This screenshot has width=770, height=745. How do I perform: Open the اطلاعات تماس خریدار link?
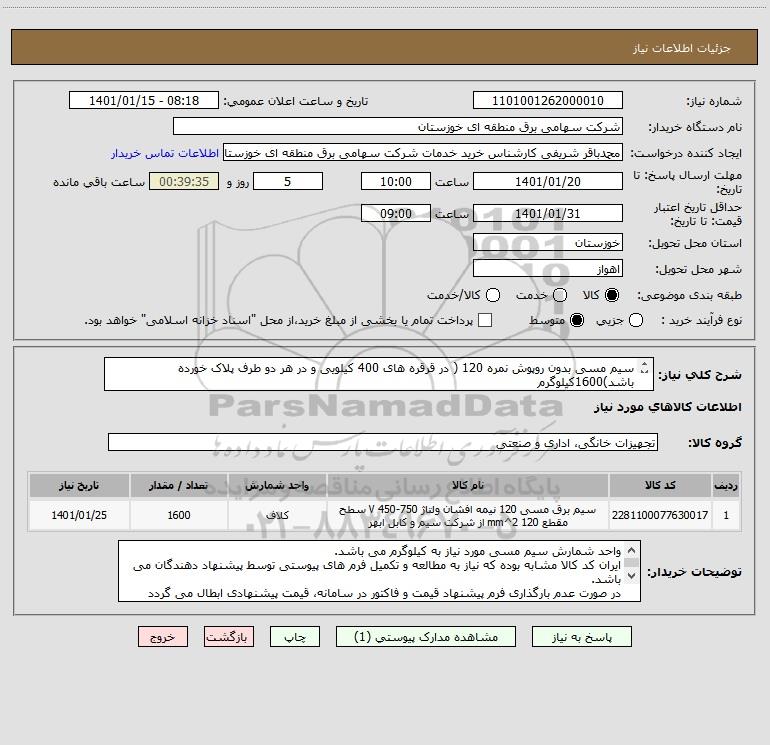165,153
